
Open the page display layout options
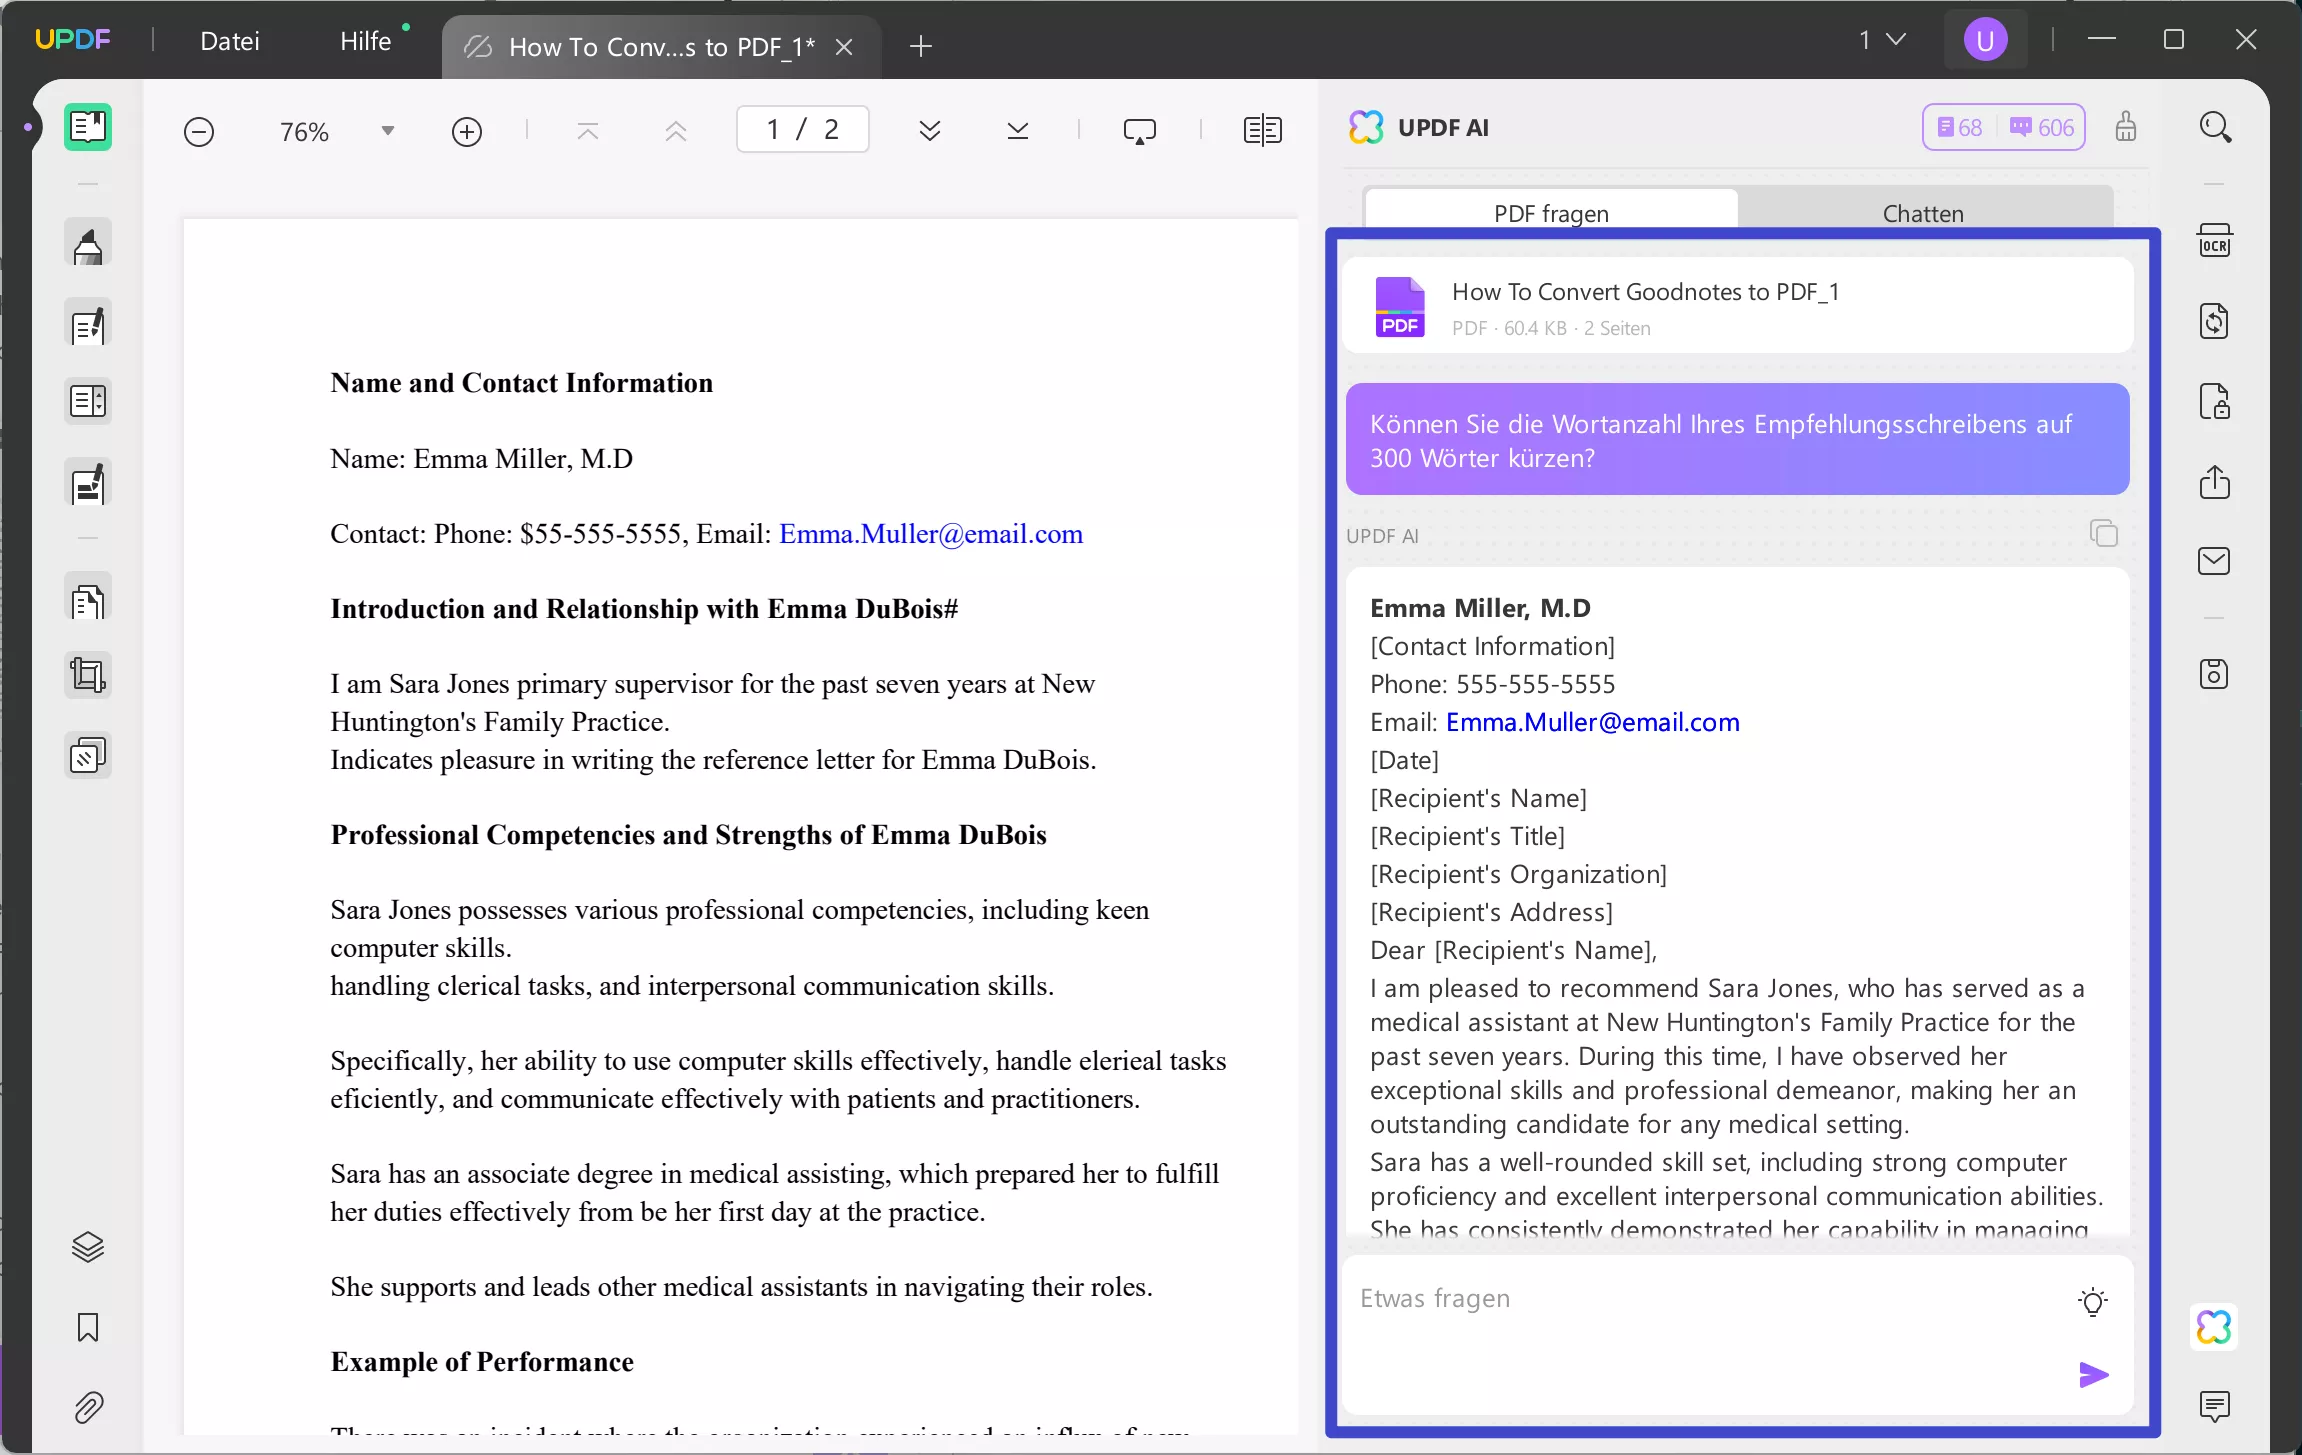point(1262,131)
